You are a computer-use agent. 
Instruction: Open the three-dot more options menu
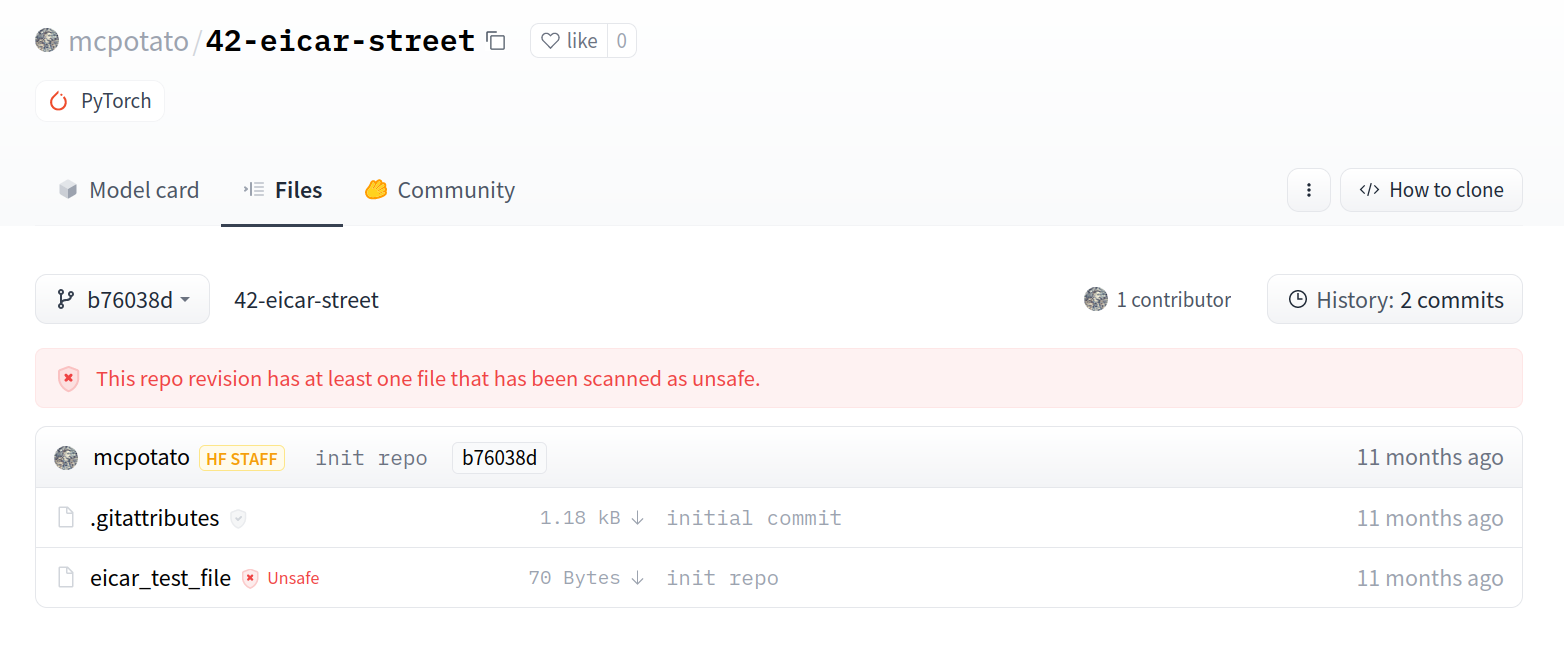tap(1308, 190)
